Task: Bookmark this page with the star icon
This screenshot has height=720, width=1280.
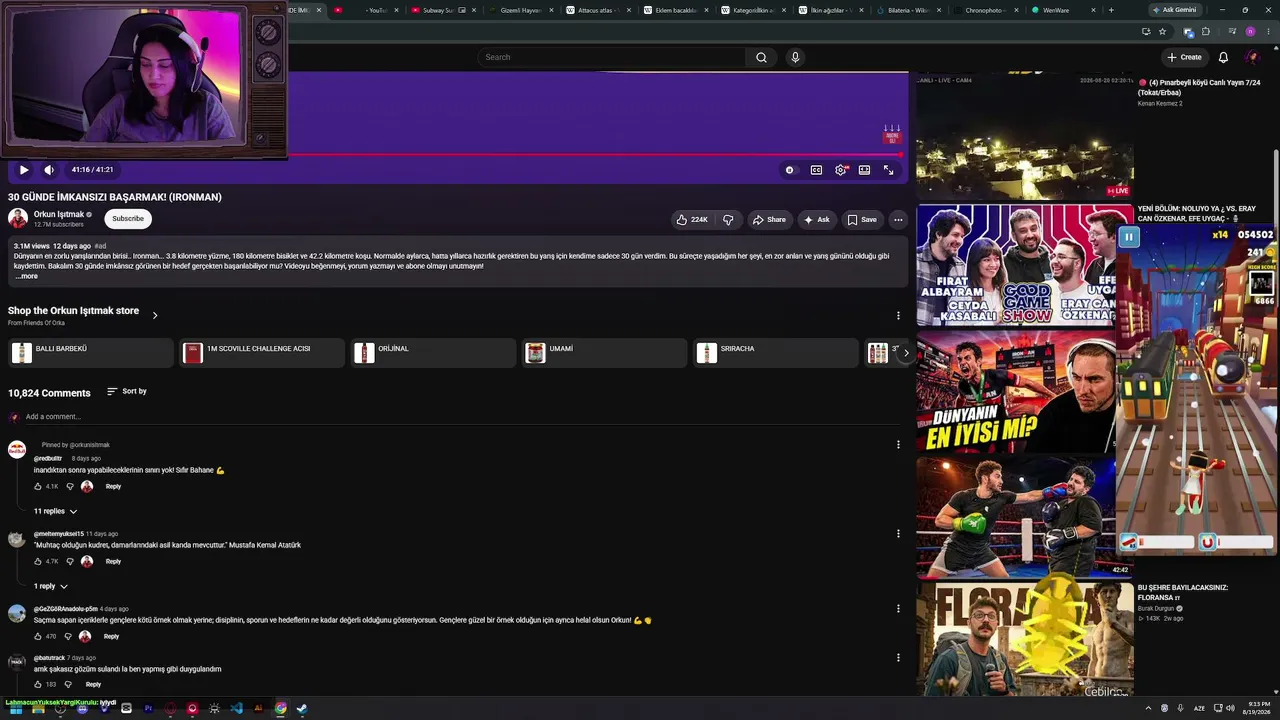Action: click(1163, 32)
